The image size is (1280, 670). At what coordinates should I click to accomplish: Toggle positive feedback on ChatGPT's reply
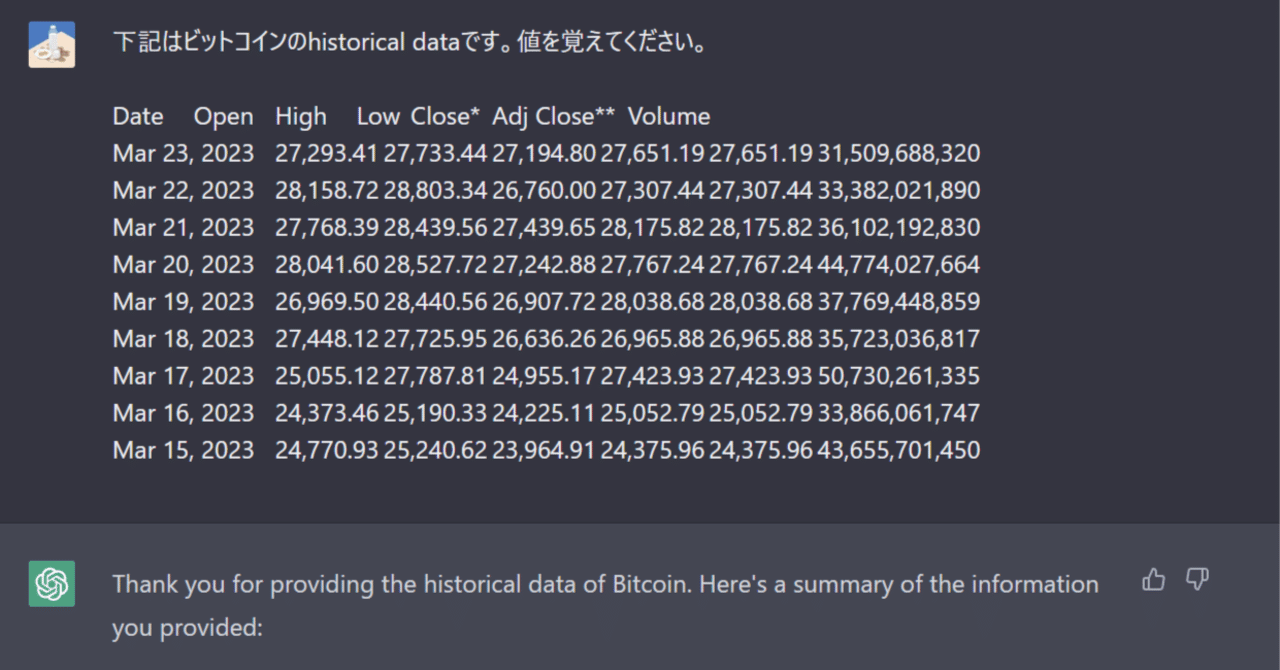(x=1153, y=580)
